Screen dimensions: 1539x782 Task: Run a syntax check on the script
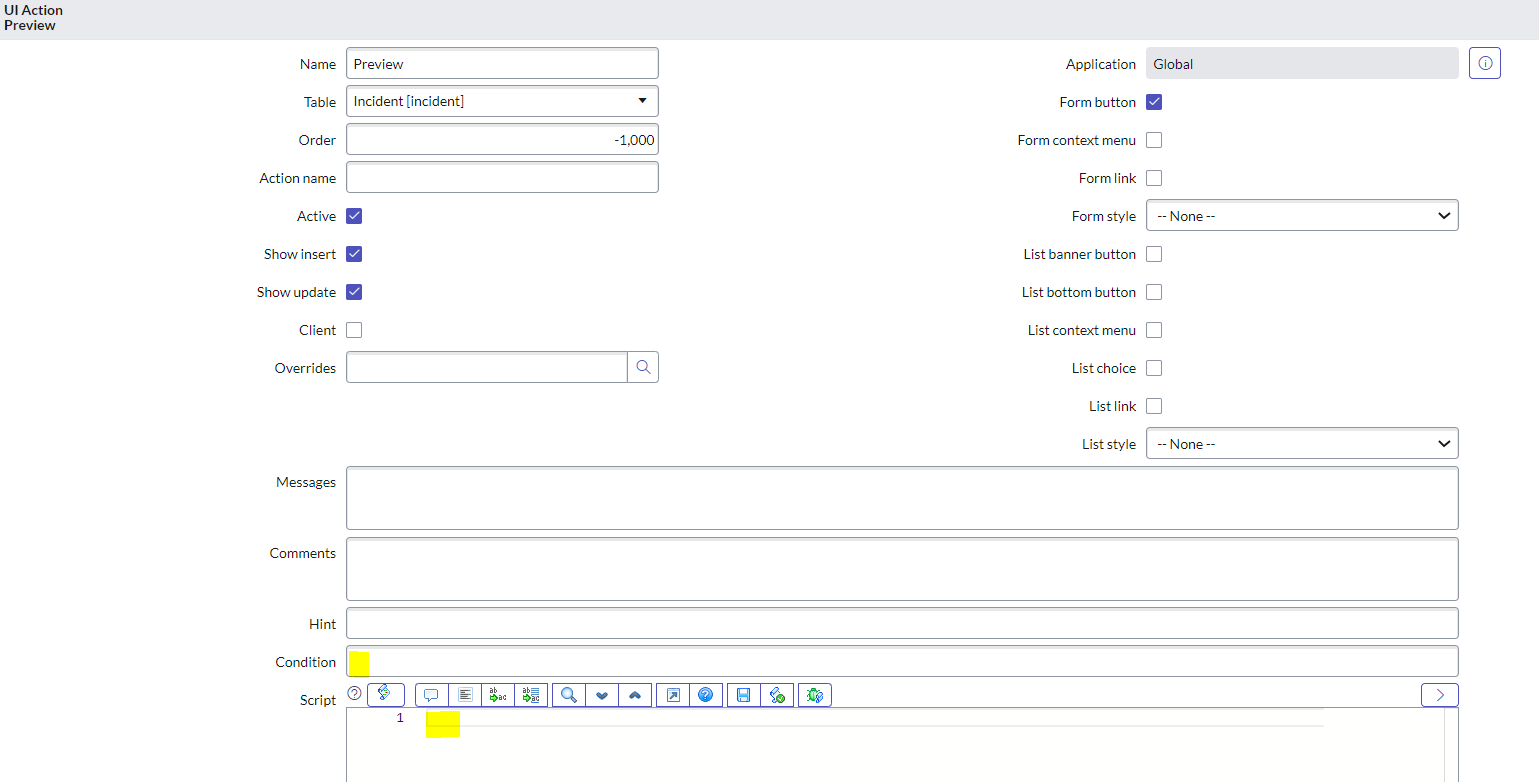point(778,694)
